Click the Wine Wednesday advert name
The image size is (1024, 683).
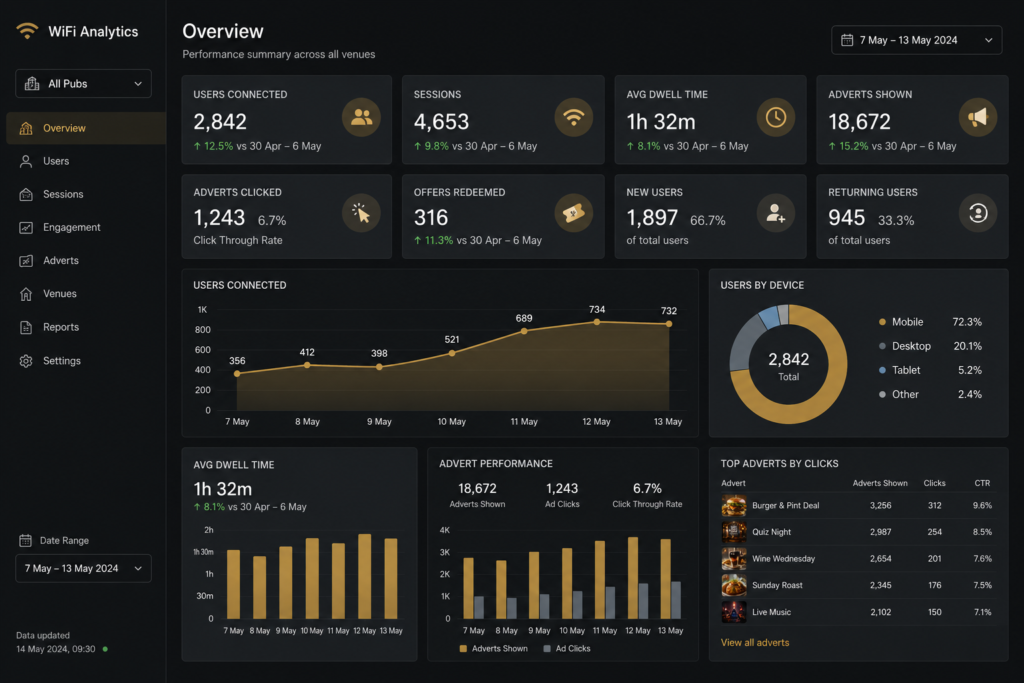784,559
